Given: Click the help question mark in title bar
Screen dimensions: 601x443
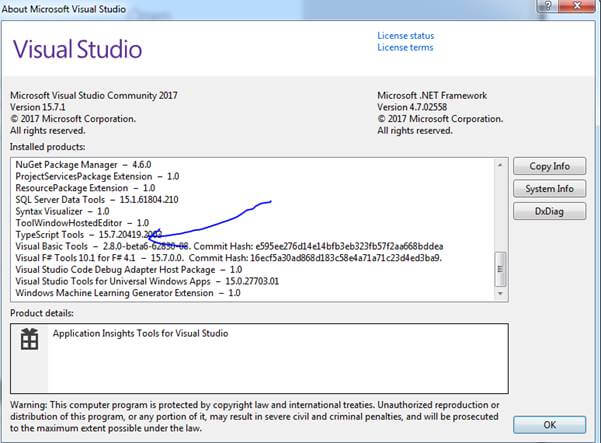Looking at the screenshot, I should 547,6.
